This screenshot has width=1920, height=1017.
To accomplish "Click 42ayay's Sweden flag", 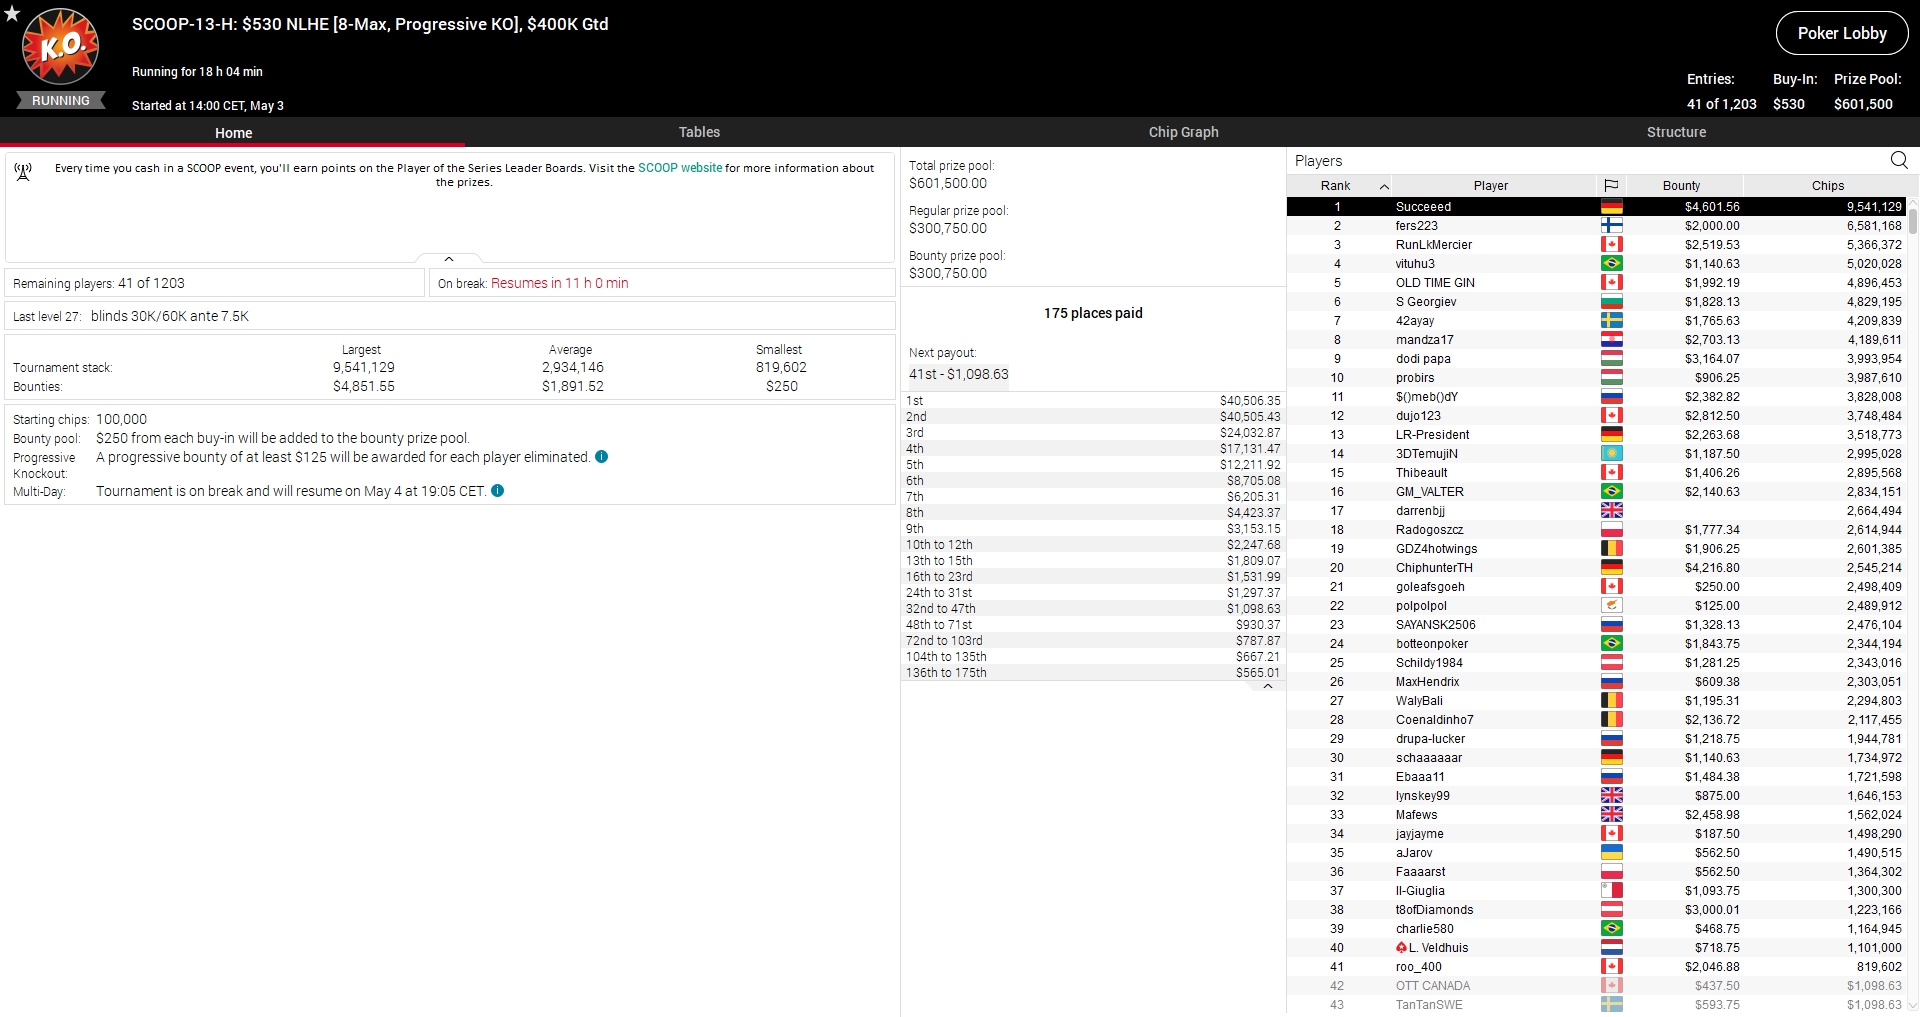I will (x=1611, y=321).
